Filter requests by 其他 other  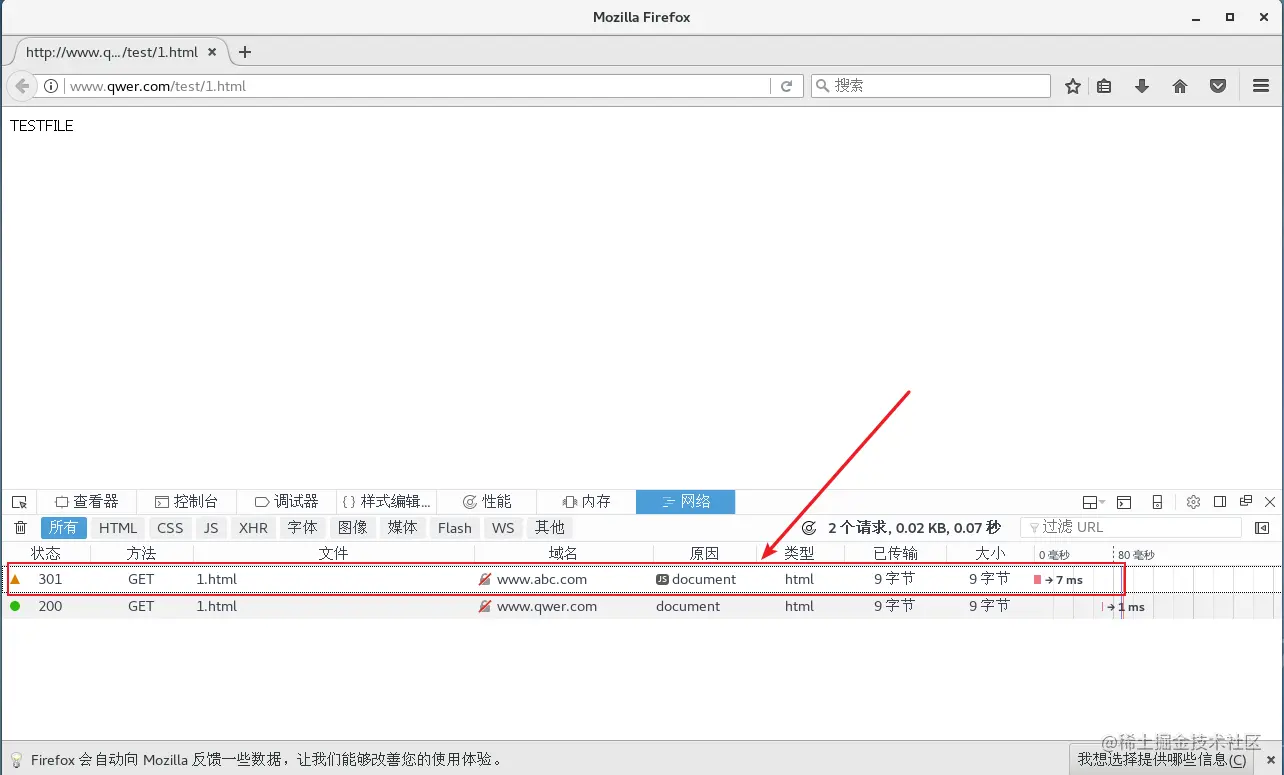click(550, 528)
